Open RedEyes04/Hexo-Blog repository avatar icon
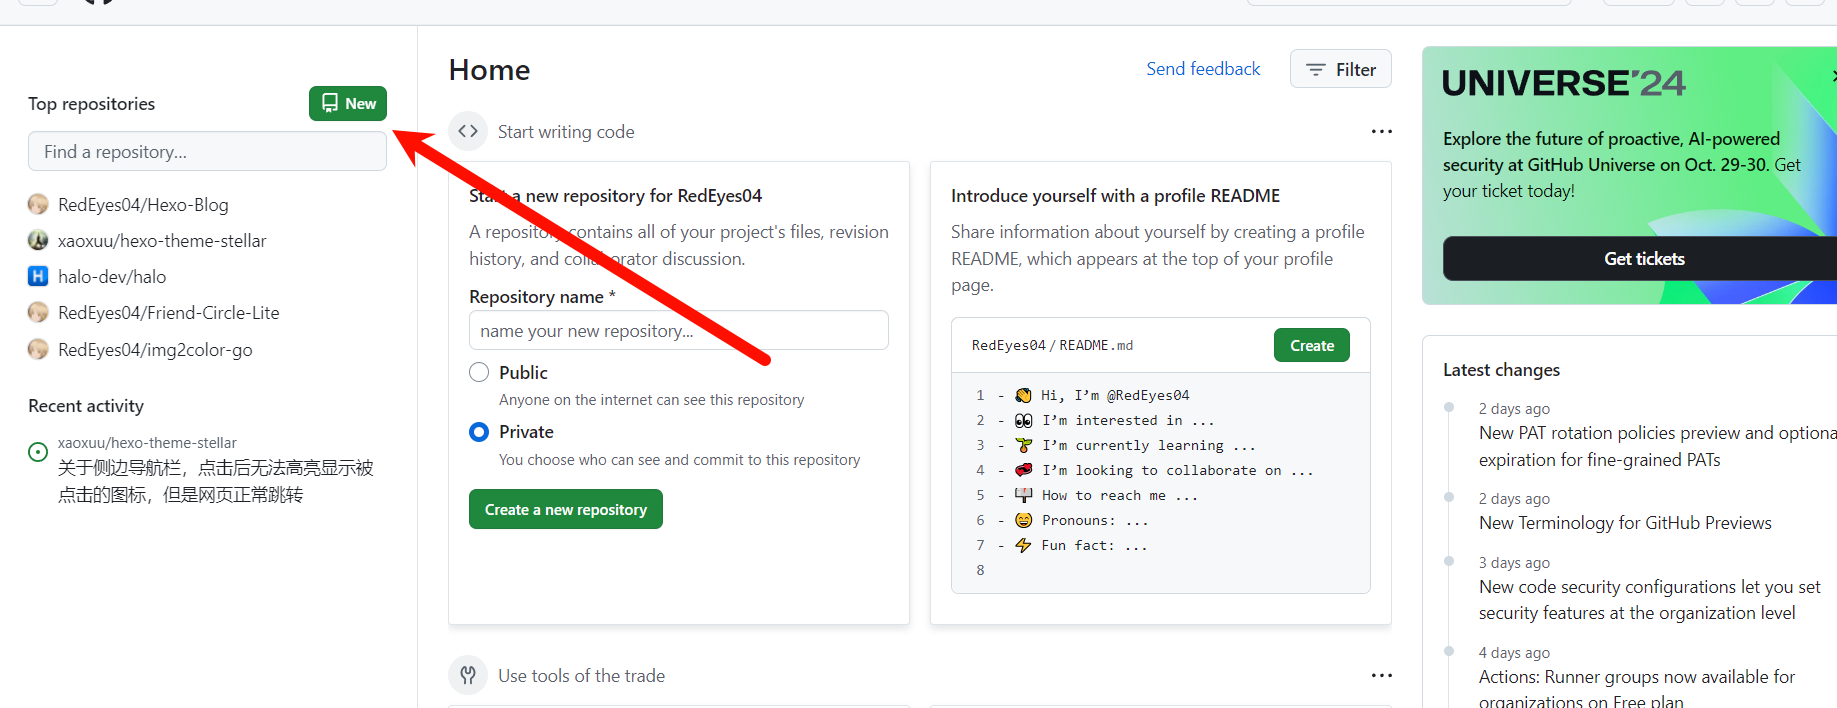 click(38, 205)
